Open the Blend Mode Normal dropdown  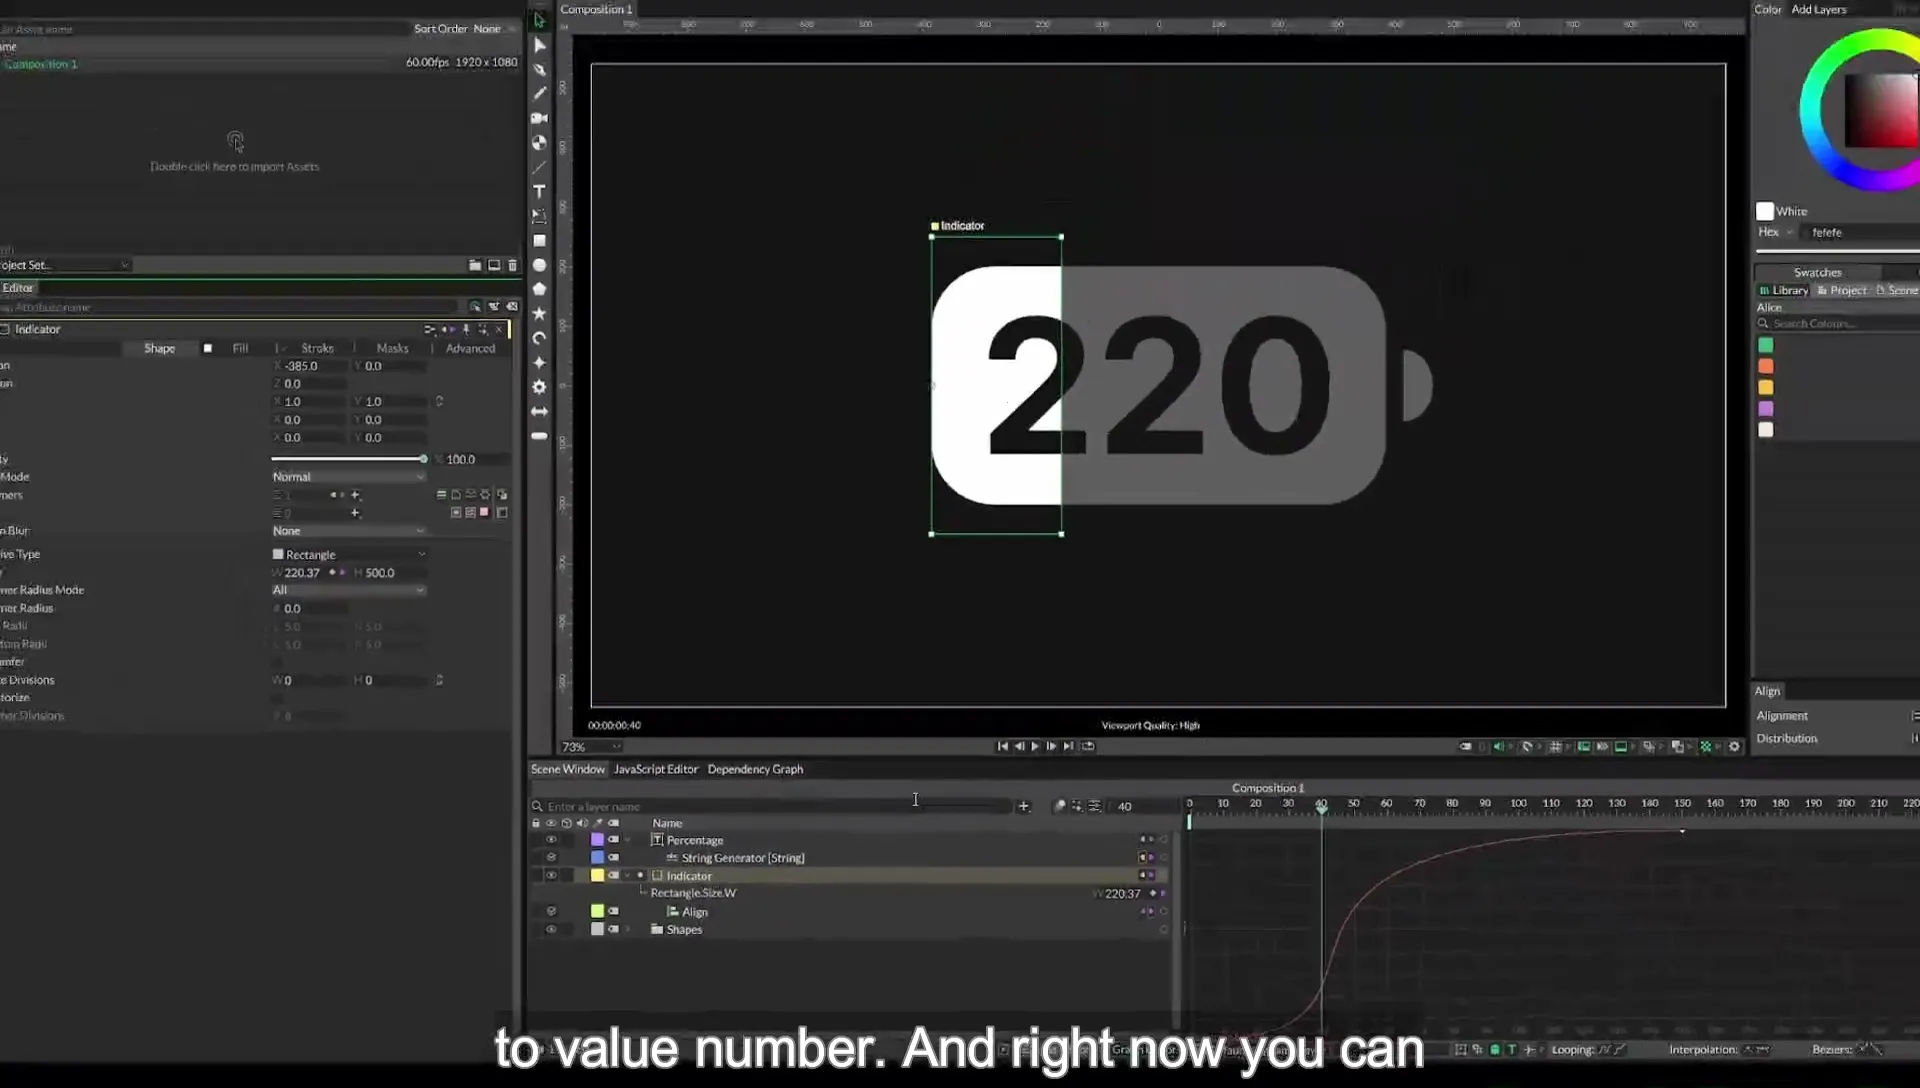click(348, 477)
